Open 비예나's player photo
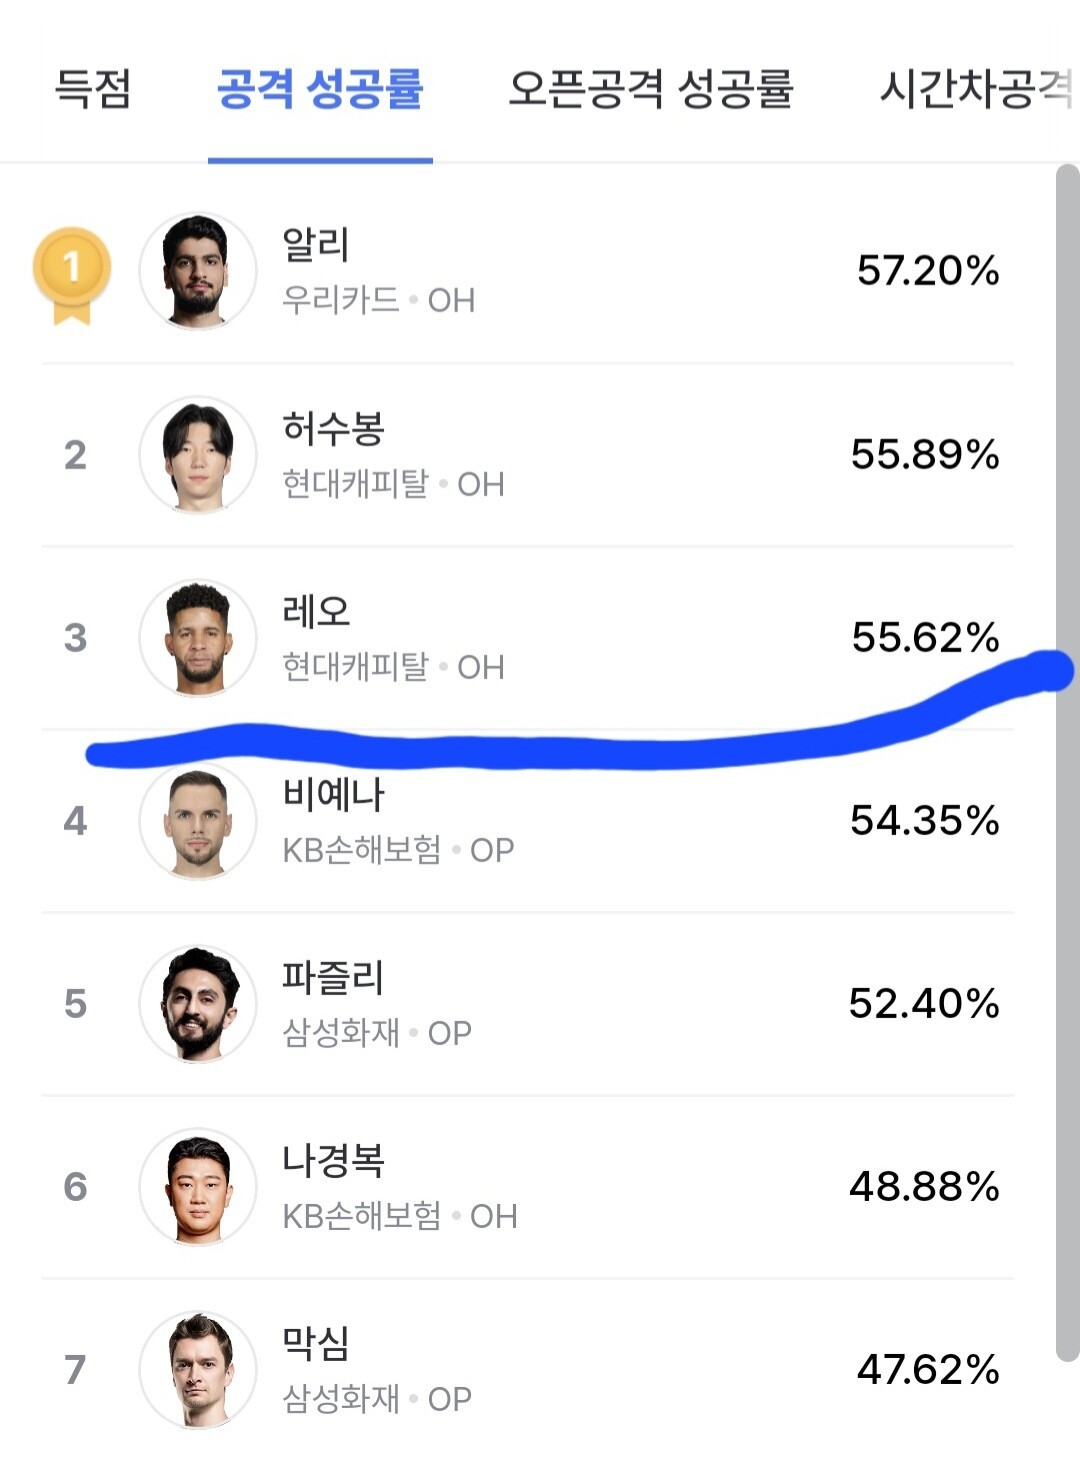Image resolution: width=1080 pixels, height=1459 pixels. [198, 821]
